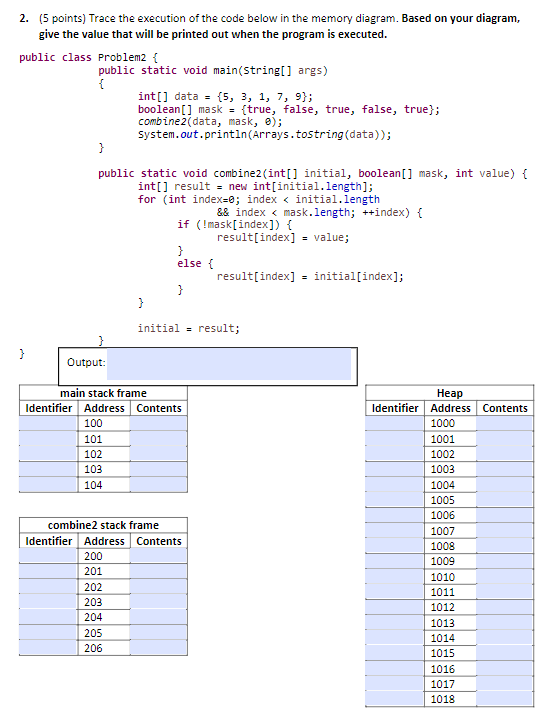
Task: Select Identifier field at heap address 1005
Action: click(x=395, y=500)
